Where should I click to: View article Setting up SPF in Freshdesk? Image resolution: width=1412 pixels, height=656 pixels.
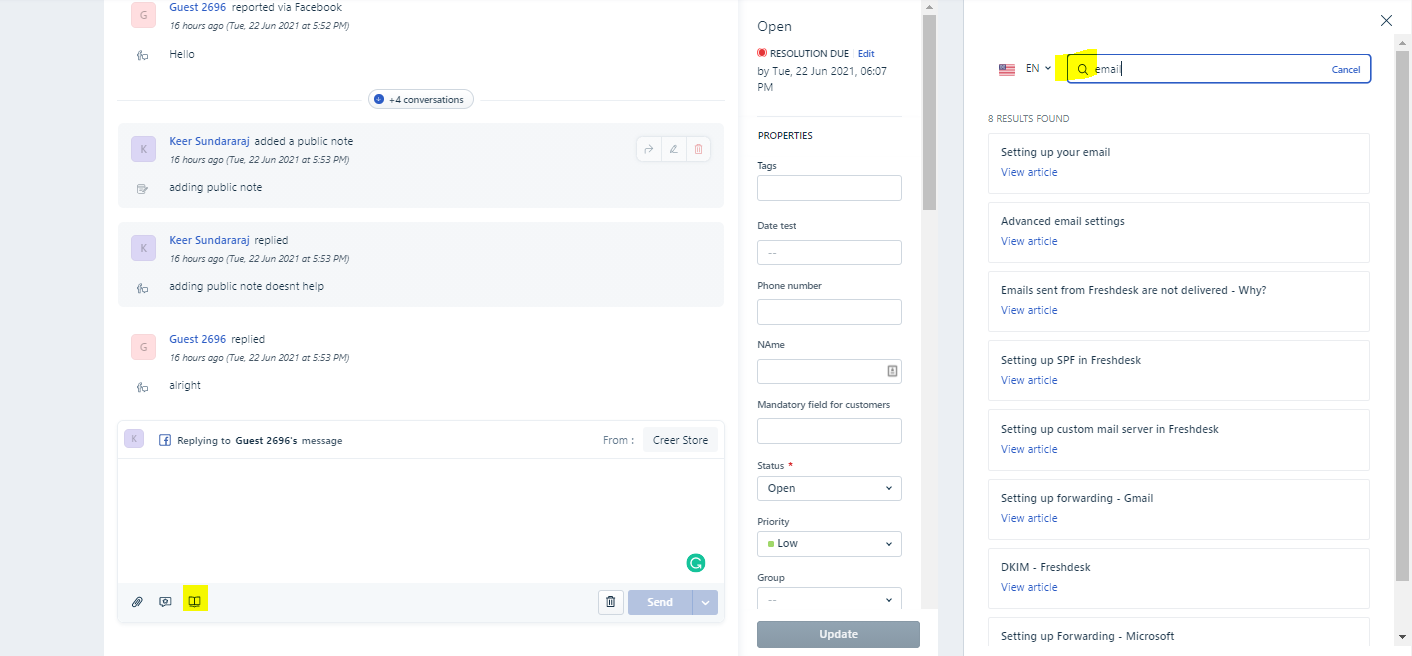pyautogui.click(x=1029, y=380)
